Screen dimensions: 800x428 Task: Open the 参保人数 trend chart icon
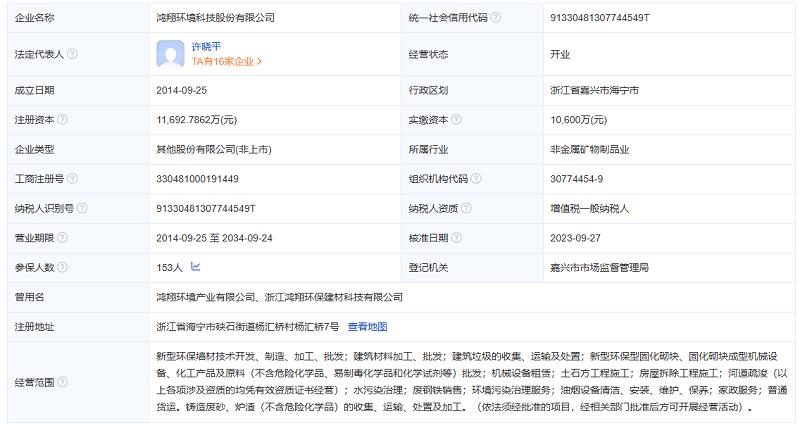click(195, 266)
